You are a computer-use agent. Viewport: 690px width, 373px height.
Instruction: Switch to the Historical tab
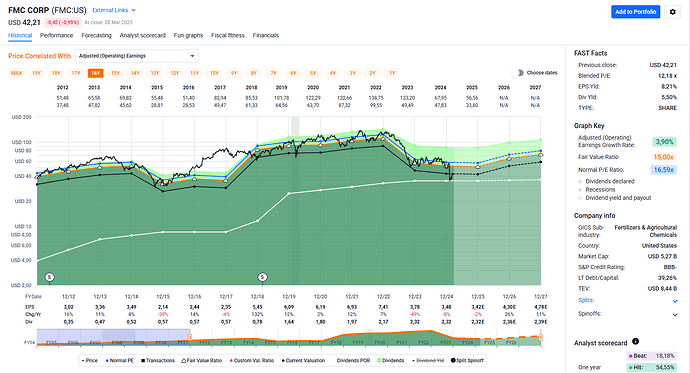click(x=20, y=36)
